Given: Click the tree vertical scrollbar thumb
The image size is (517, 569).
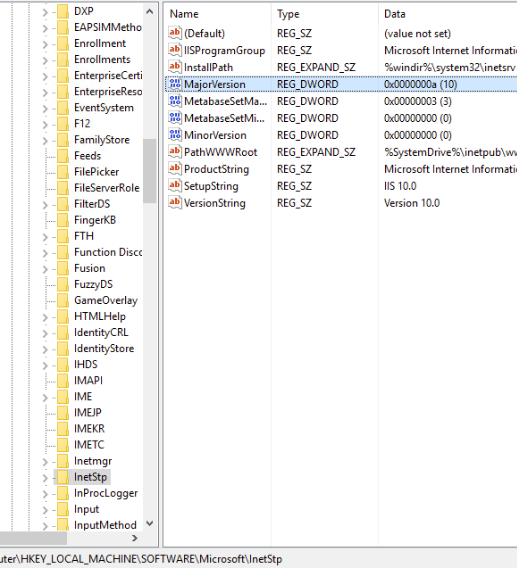Looking at the screenshot, I should [149, 171].
